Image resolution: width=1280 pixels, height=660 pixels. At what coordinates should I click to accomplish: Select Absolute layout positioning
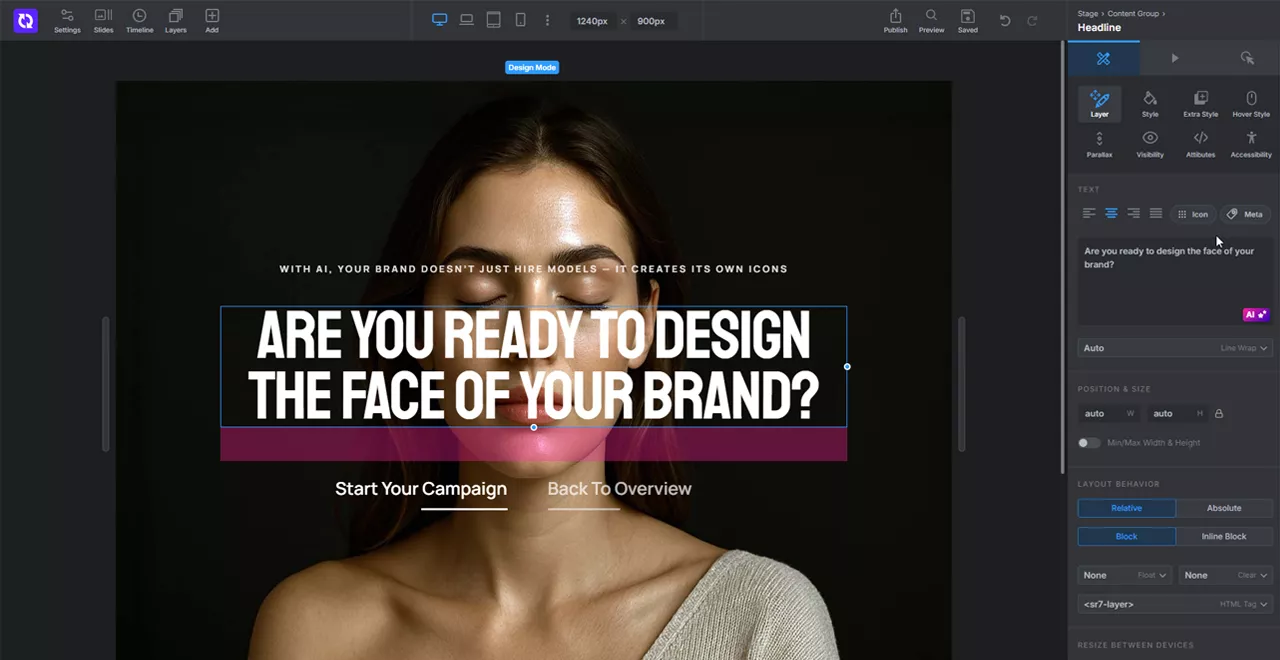coord(1223,508)
